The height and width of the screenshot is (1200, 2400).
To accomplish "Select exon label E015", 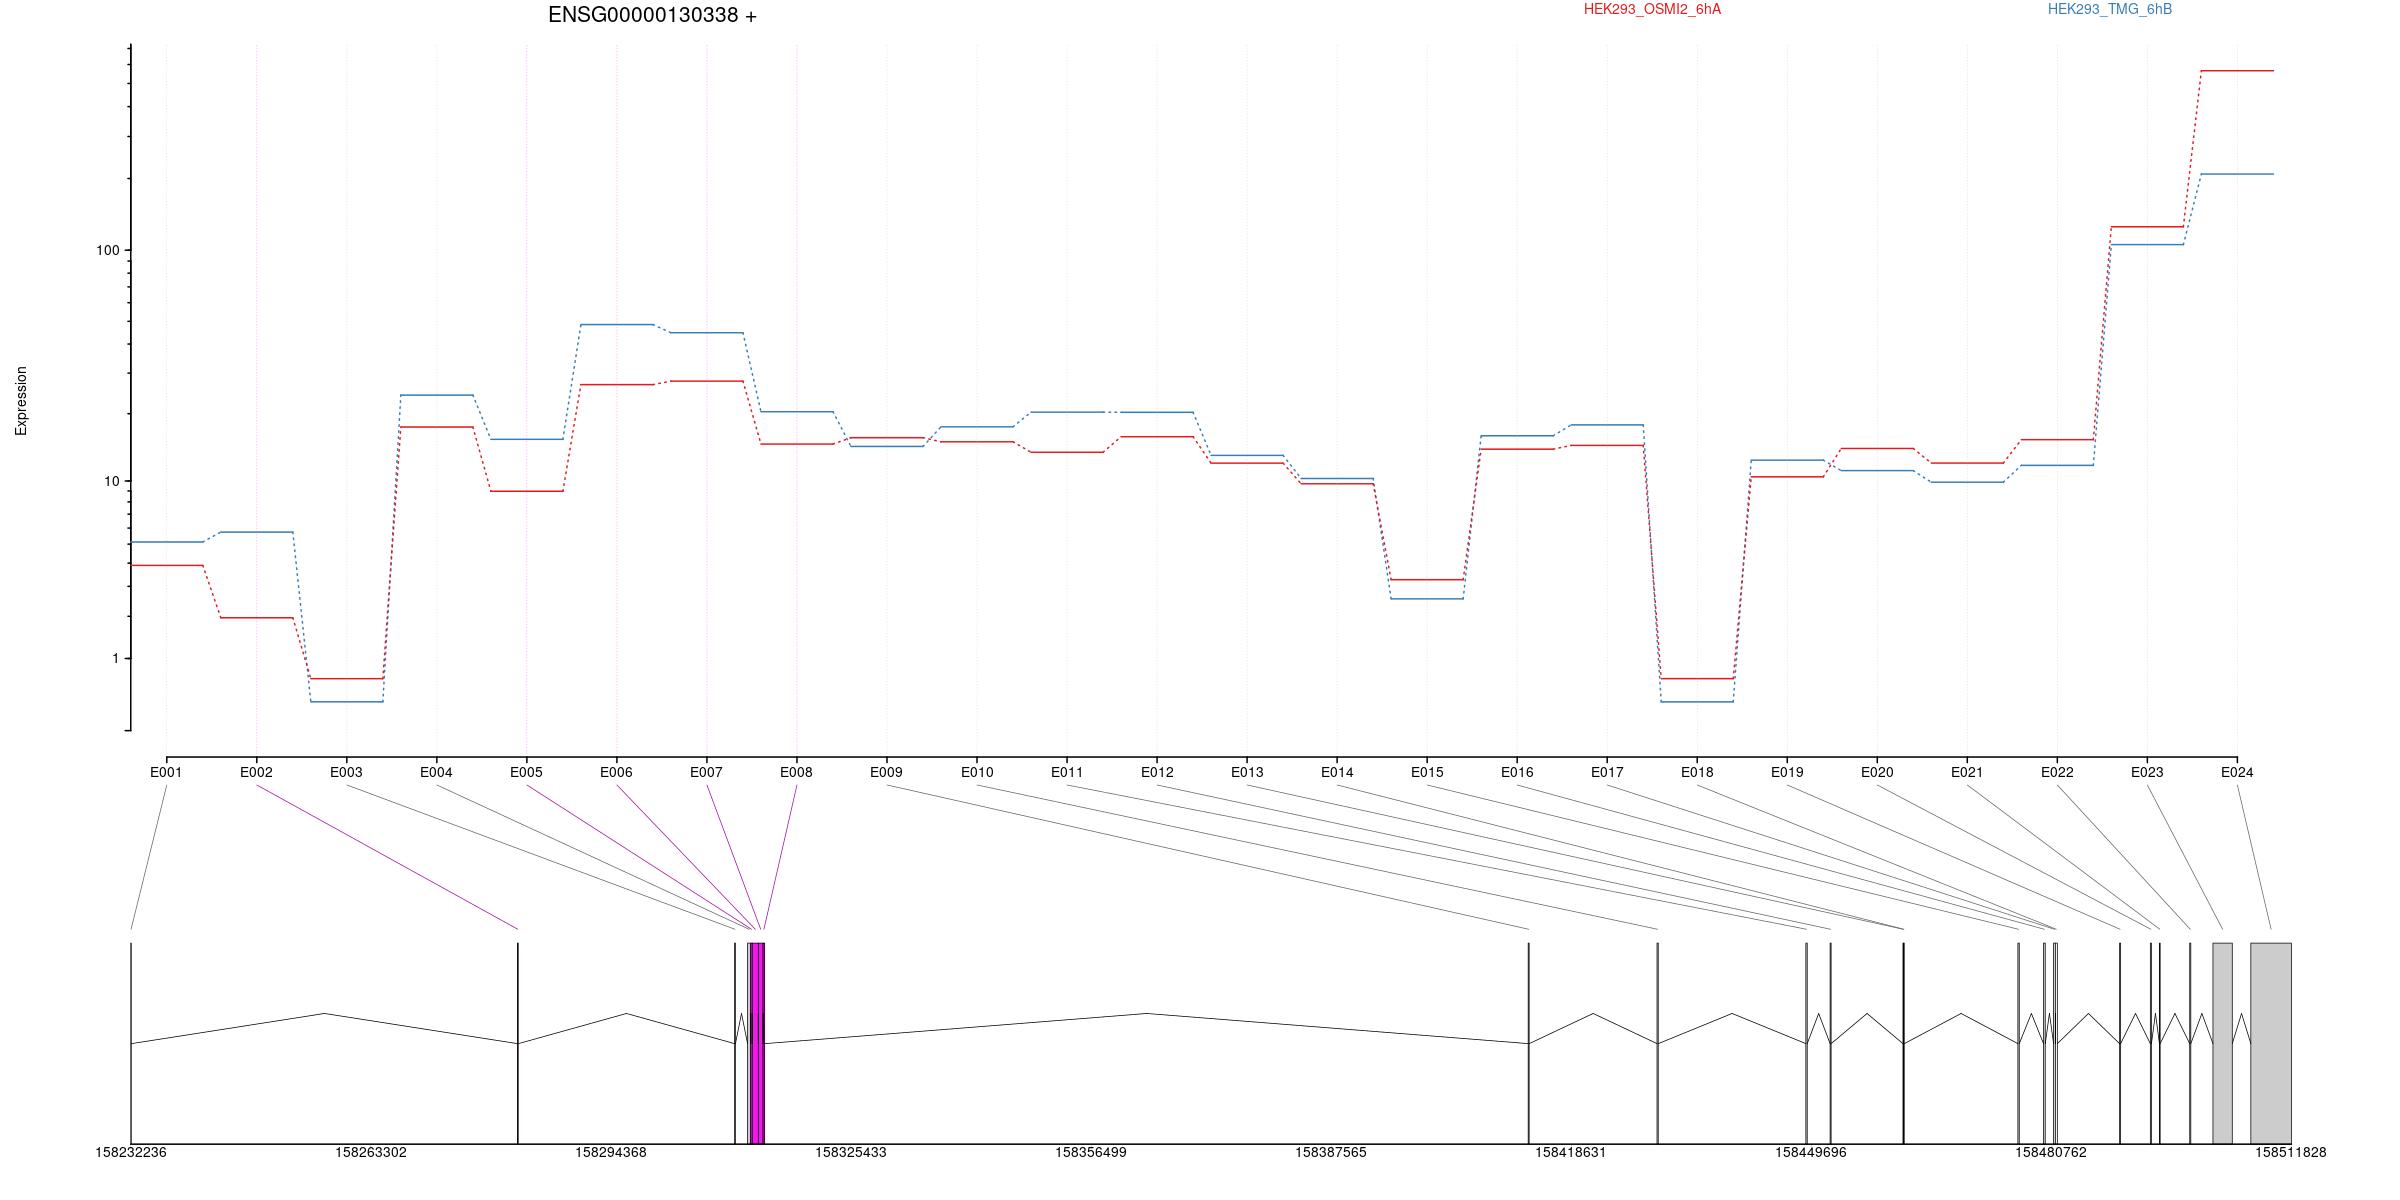I will click(1427, 772).
